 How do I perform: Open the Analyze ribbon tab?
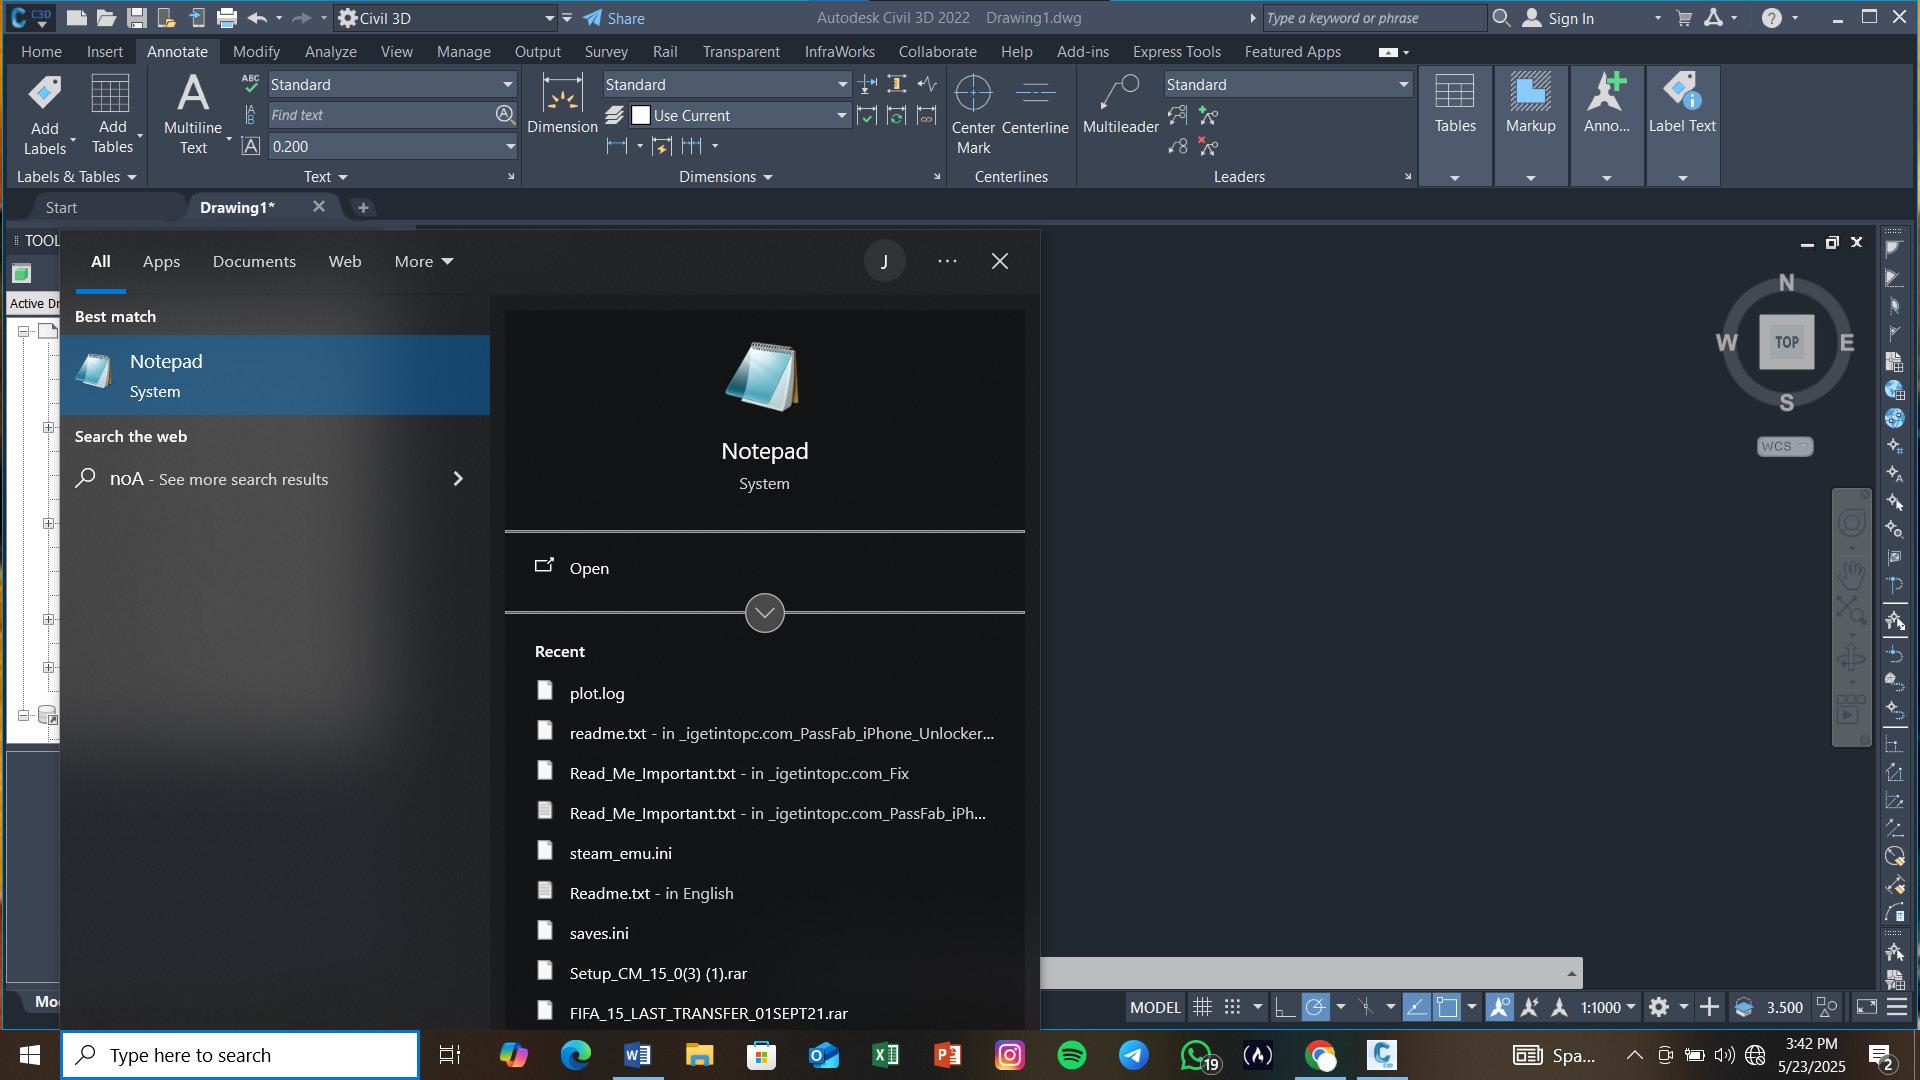330,52
